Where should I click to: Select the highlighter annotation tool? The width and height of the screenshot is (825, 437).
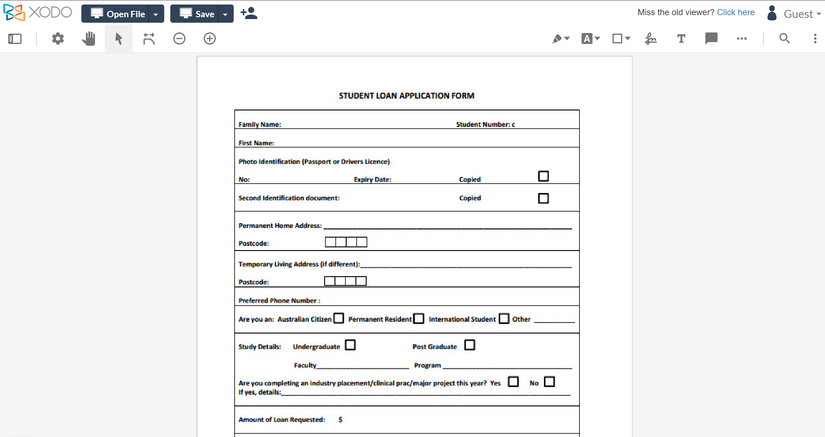pyautogui.click(x=557, y=38)
